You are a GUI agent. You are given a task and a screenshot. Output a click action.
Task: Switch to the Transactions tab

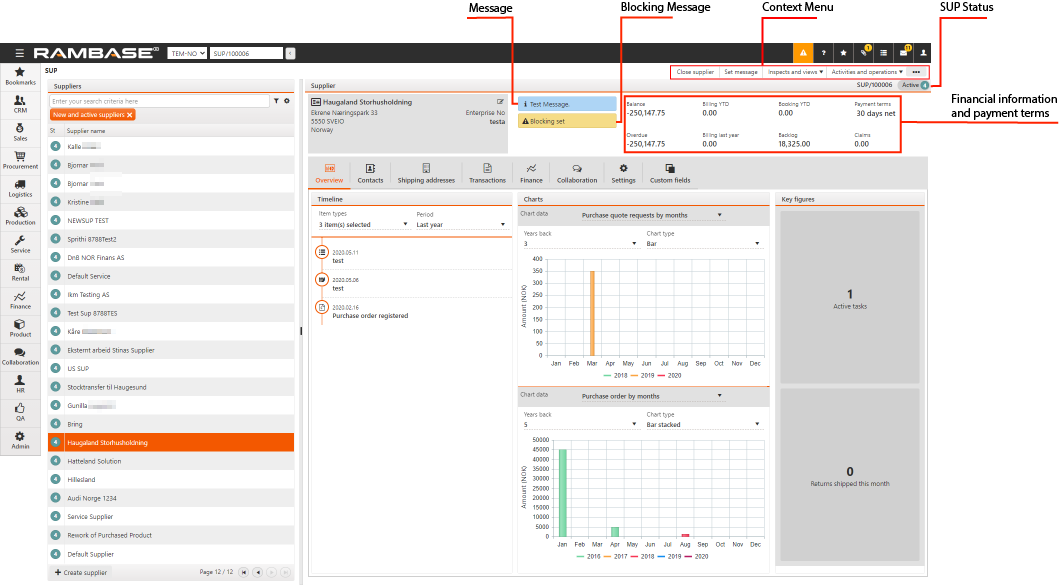487,173
